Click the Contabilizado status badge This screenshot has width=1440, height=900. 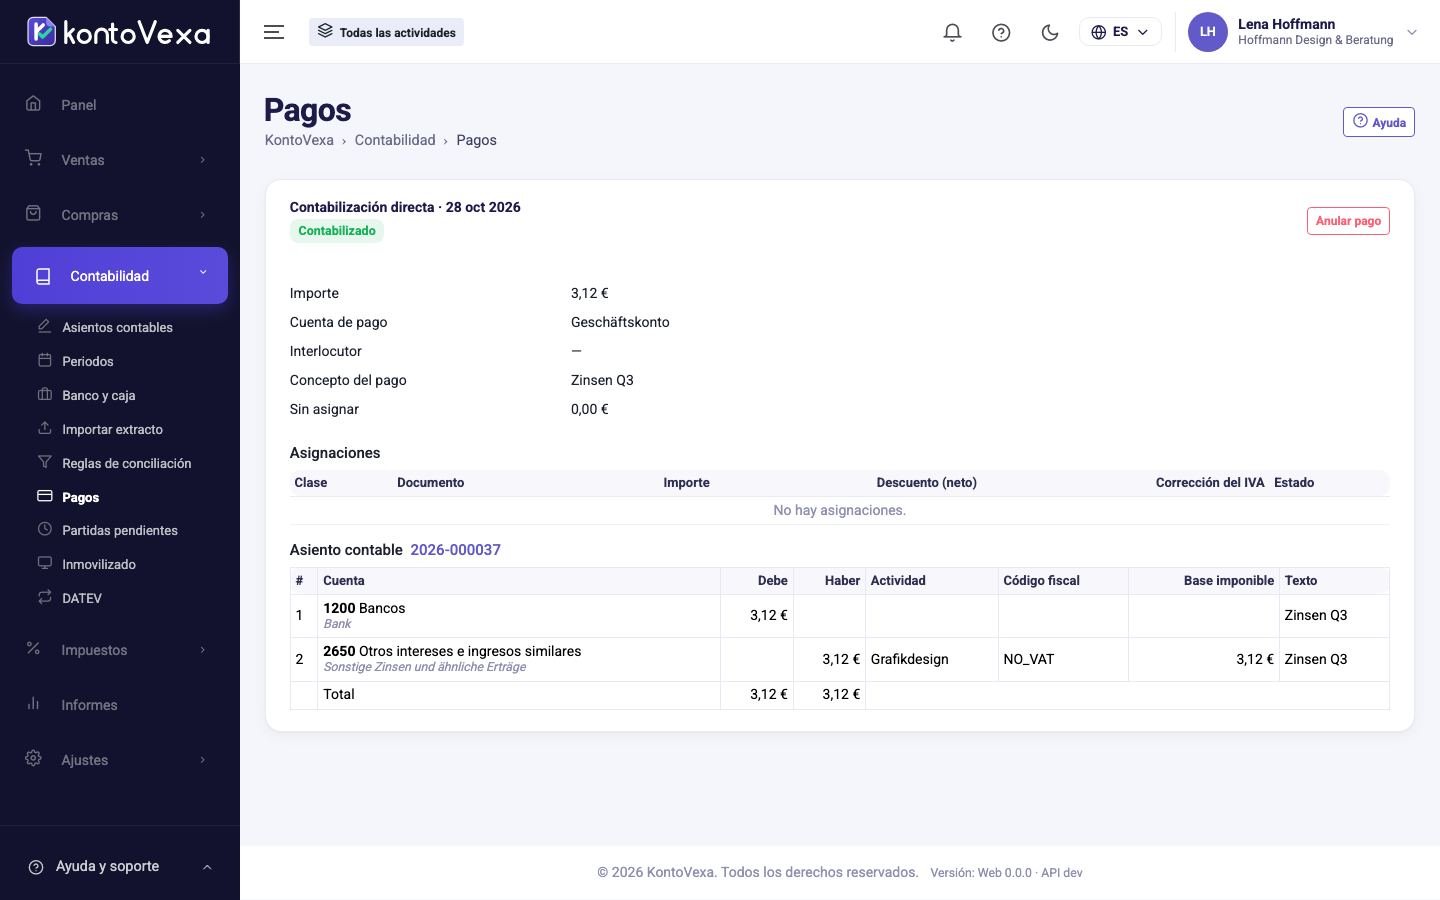(337, 231)
